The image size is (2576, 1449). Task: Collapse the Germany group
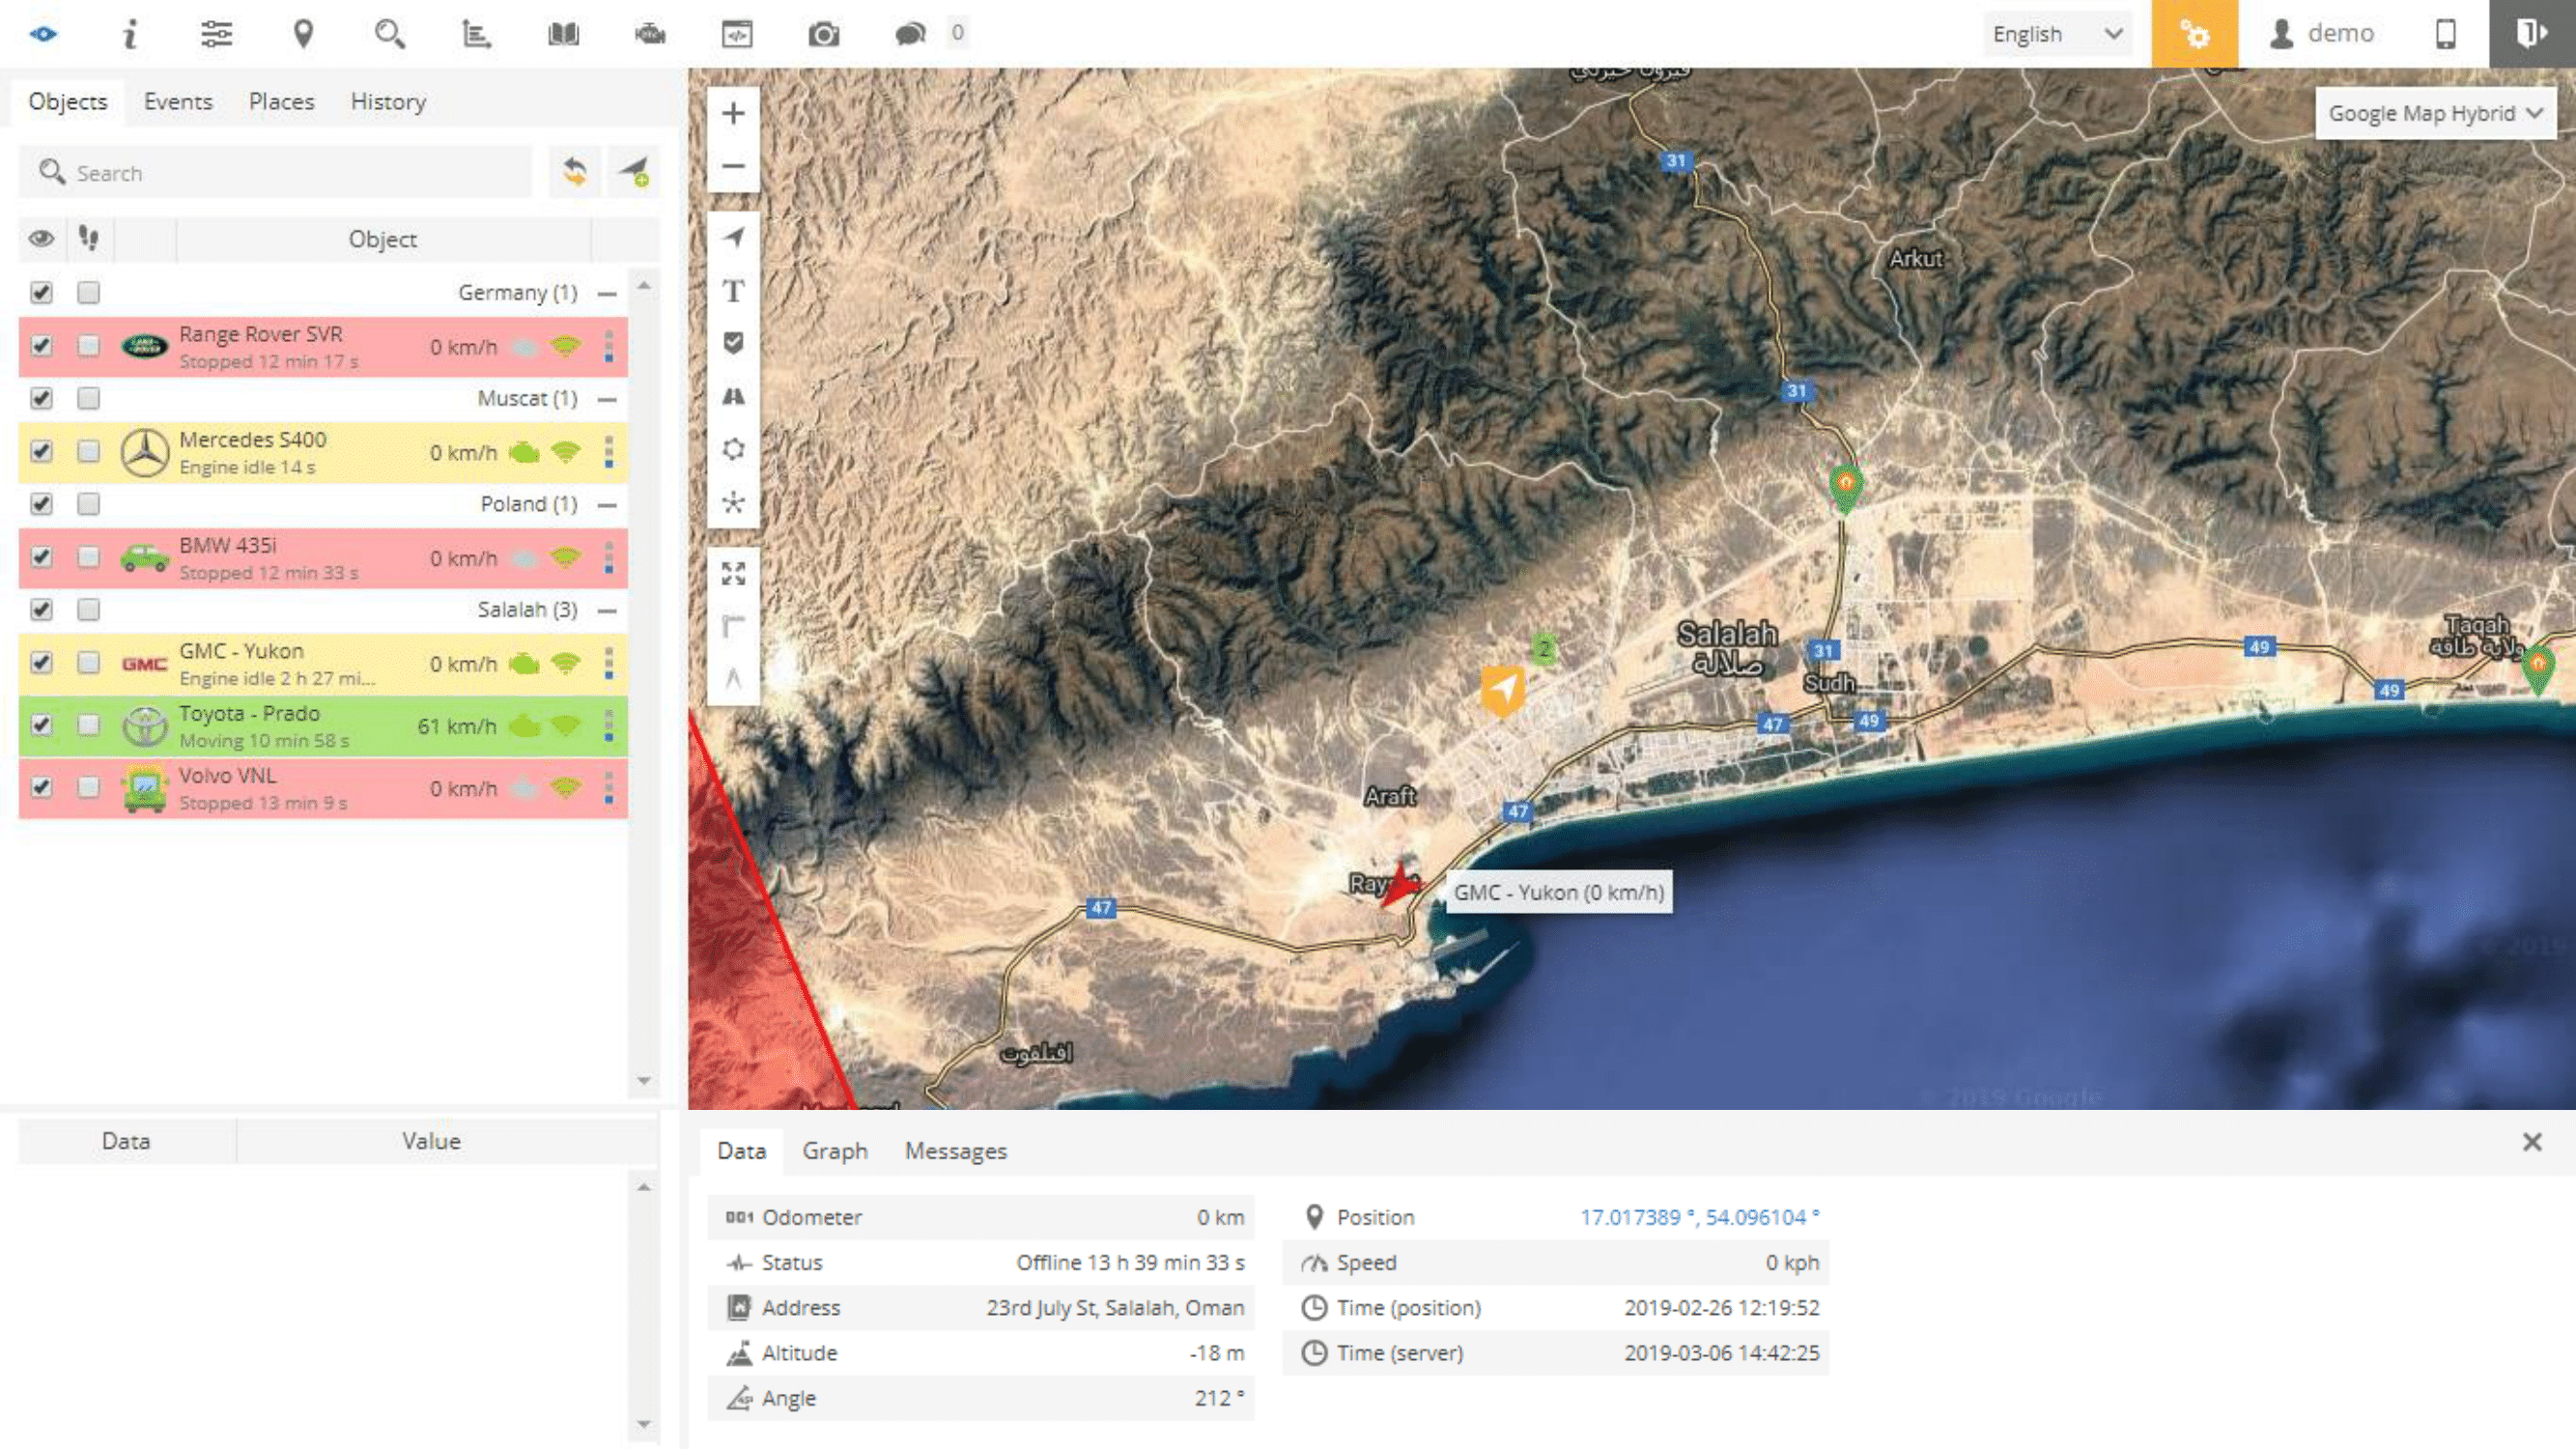[607, 293]
